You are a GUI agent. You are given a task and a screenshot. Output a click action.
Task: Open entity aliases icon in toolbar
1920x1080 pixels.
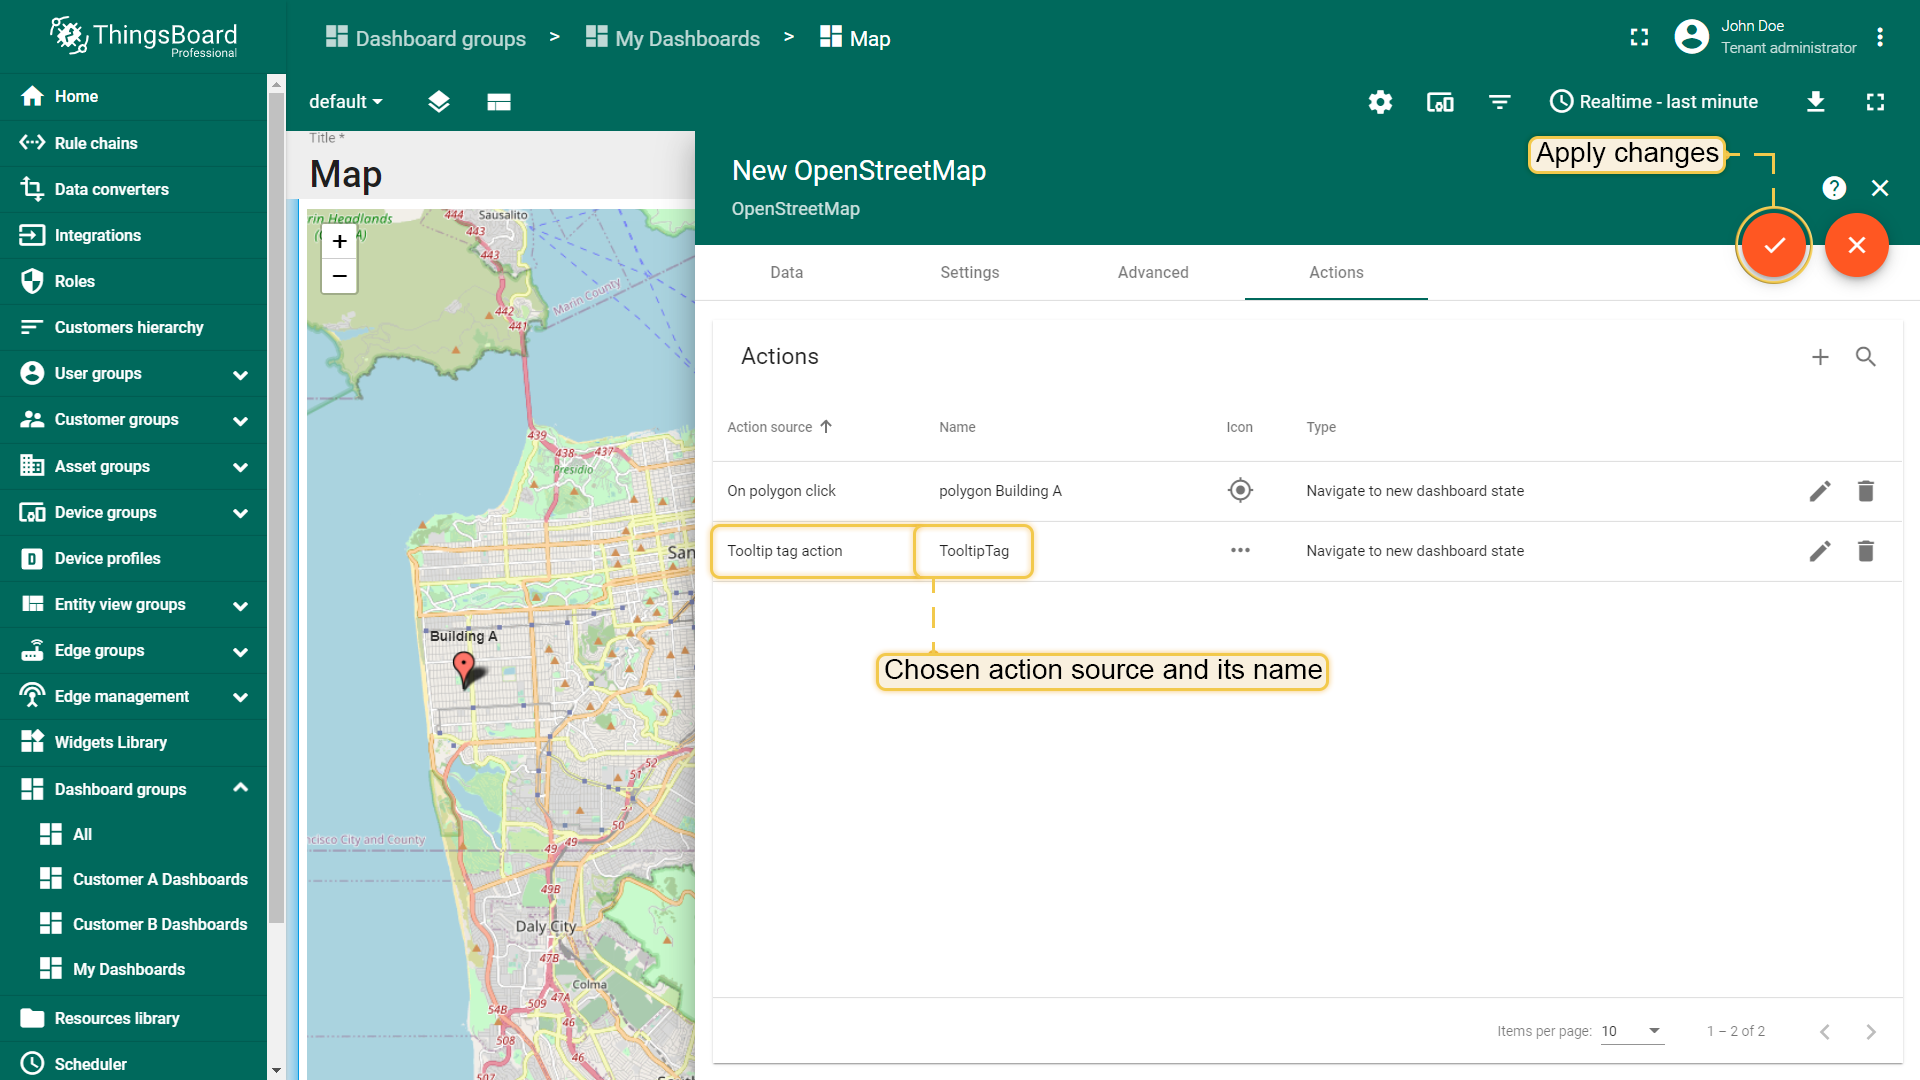click(1440, 102)
